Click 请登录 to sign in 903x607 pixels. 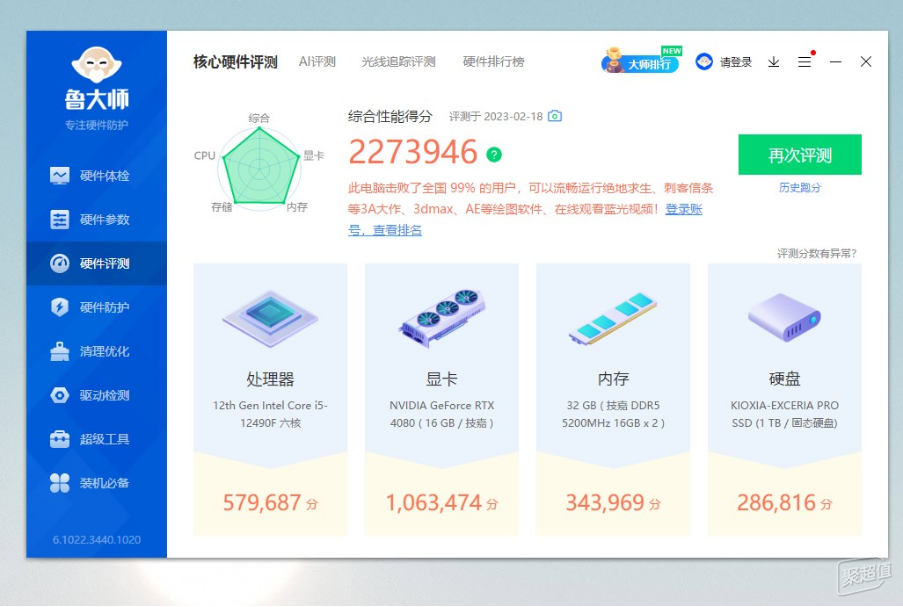pyautogui.click(x=735, y=62)
